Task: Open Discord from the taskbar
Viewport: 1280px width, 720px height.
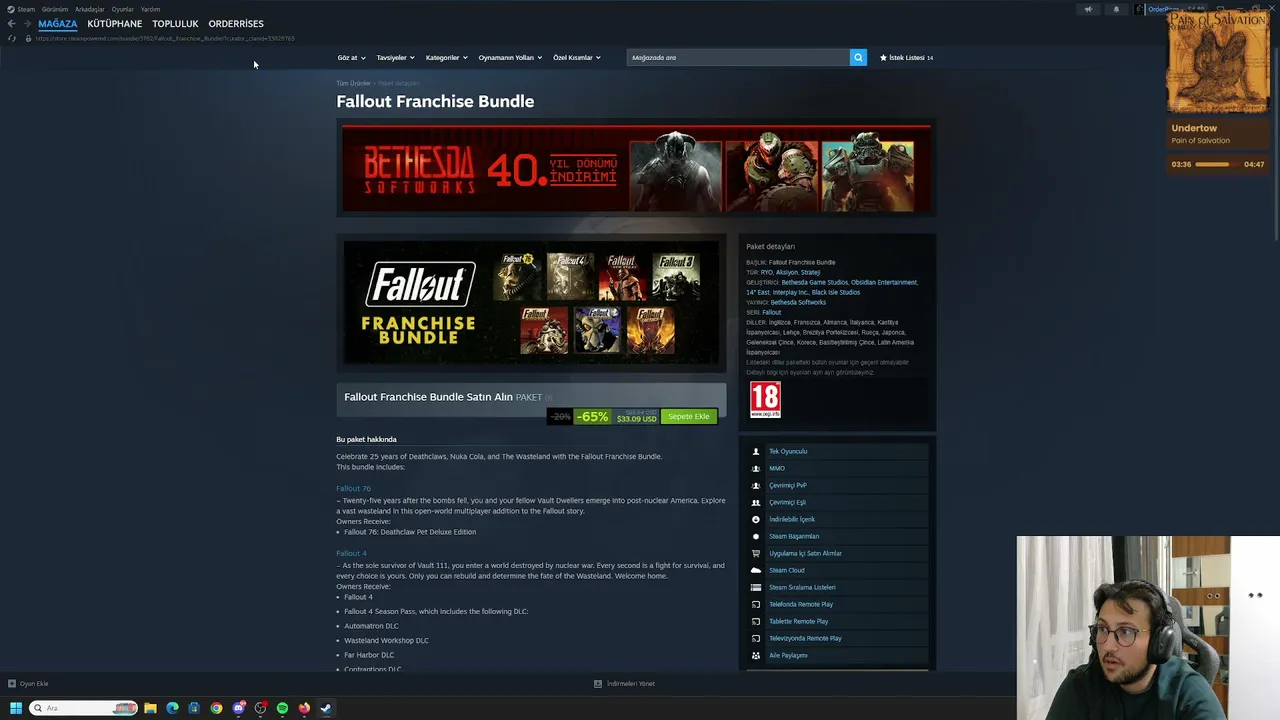Action: [x=238, y=708]
